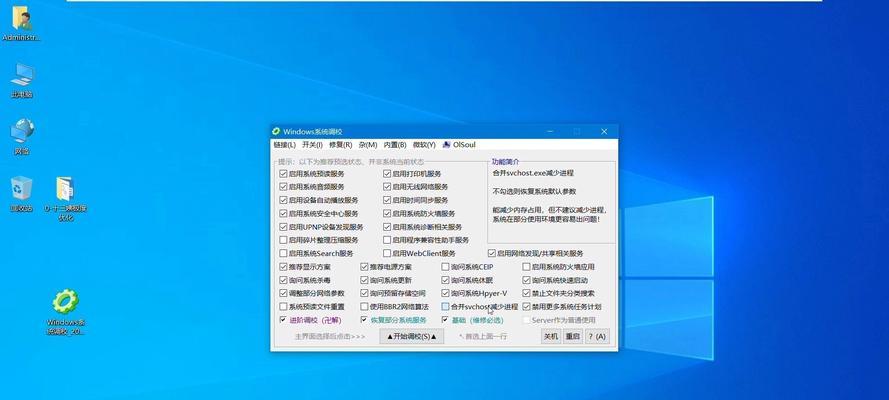Image resolution: width=889 pixels, height=400 pixels.
Task: Open the 修复(R) menu
Action: [x=341, y=145]
